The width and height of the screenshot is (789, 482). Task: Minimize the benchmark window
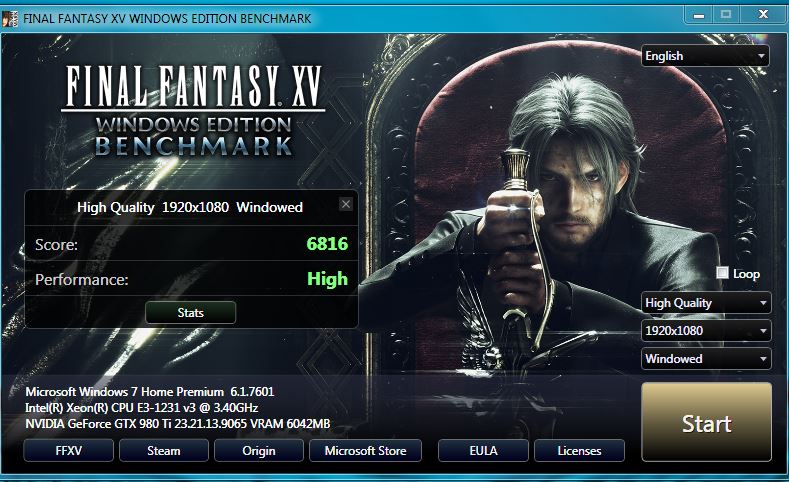click(698, 15)
